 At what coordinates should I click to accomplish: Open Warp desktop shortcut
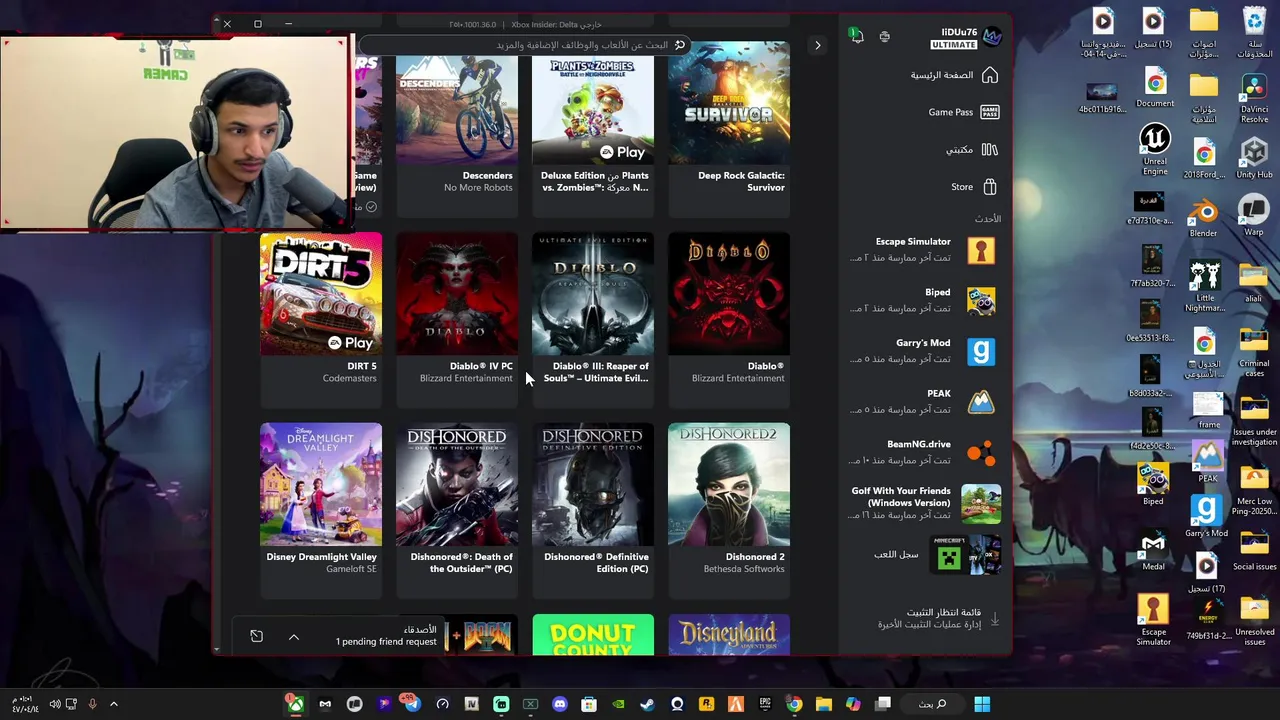click(1254, 217)
